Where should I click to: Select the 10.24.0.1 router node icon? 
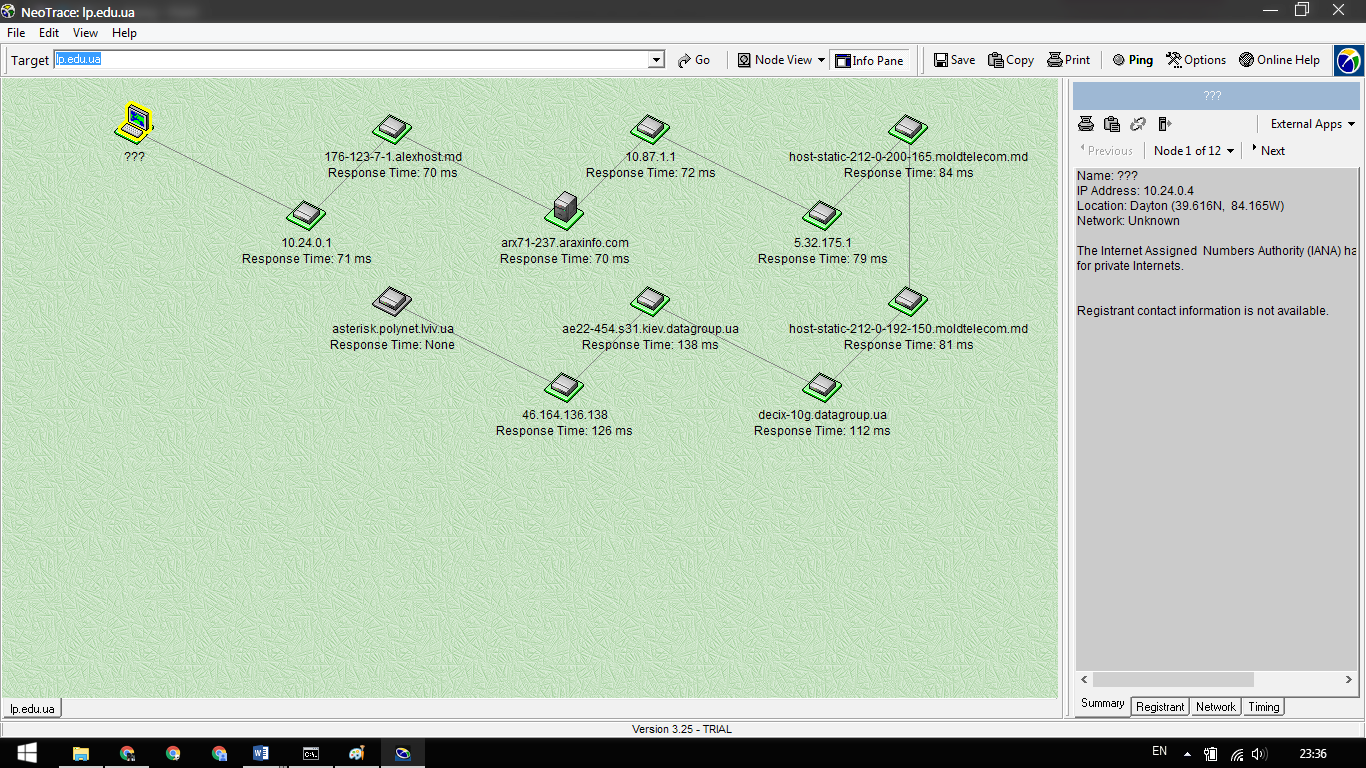tap(306, 215)
